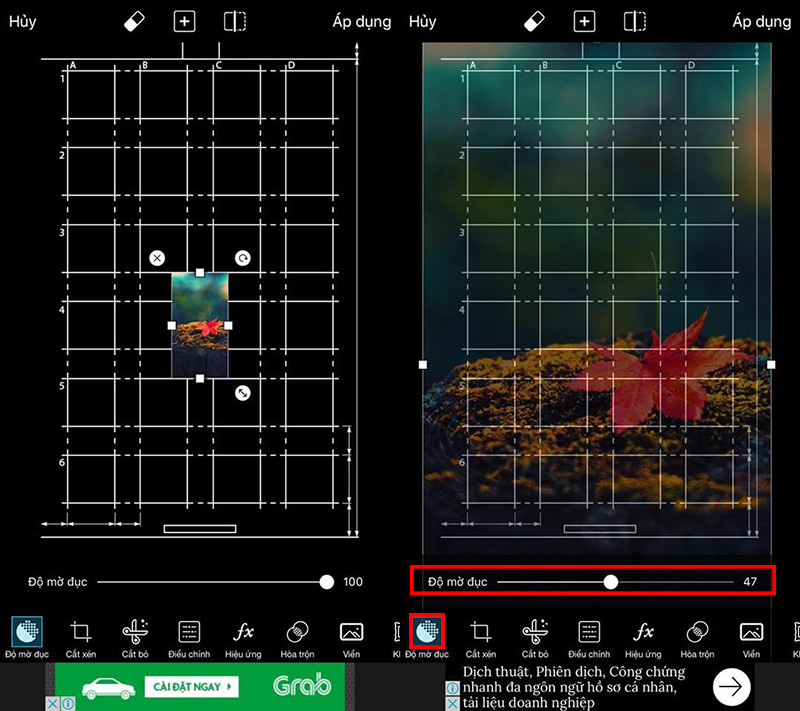This screenshot has height=711, width=800.
Task: Open Điều chỉnh adjust tool in right screen
Action: pyautogui.click(x=589, y=639)
